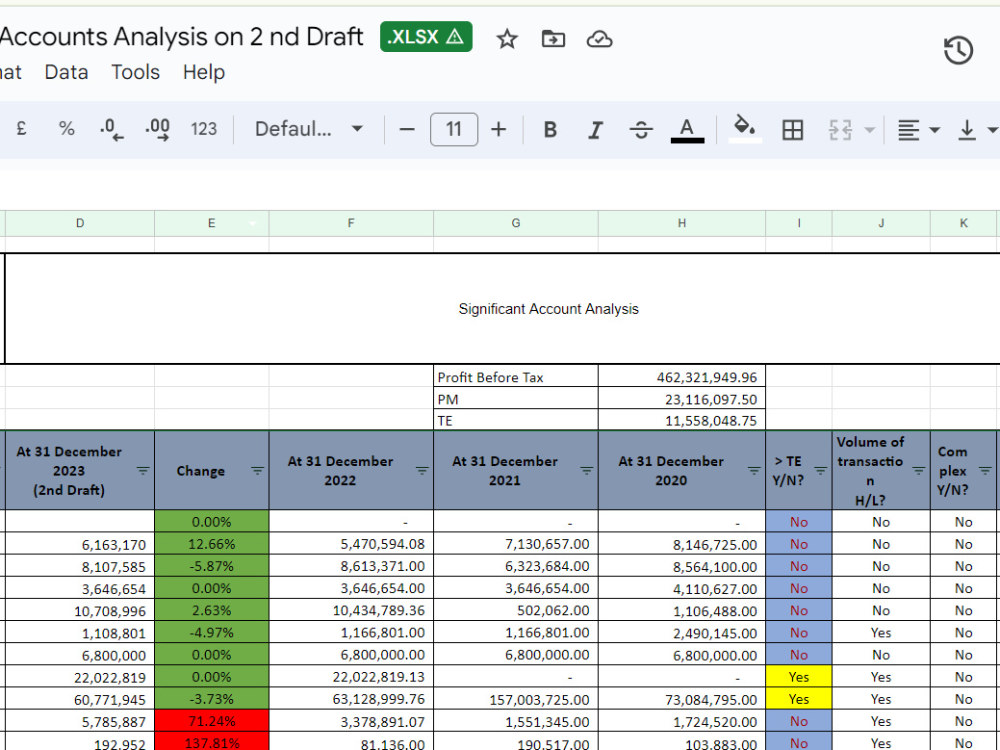The height and width of the screenshot is (750, 1000).
Task: Open filter for > TE Y/N column
Action: coord(820,471)
